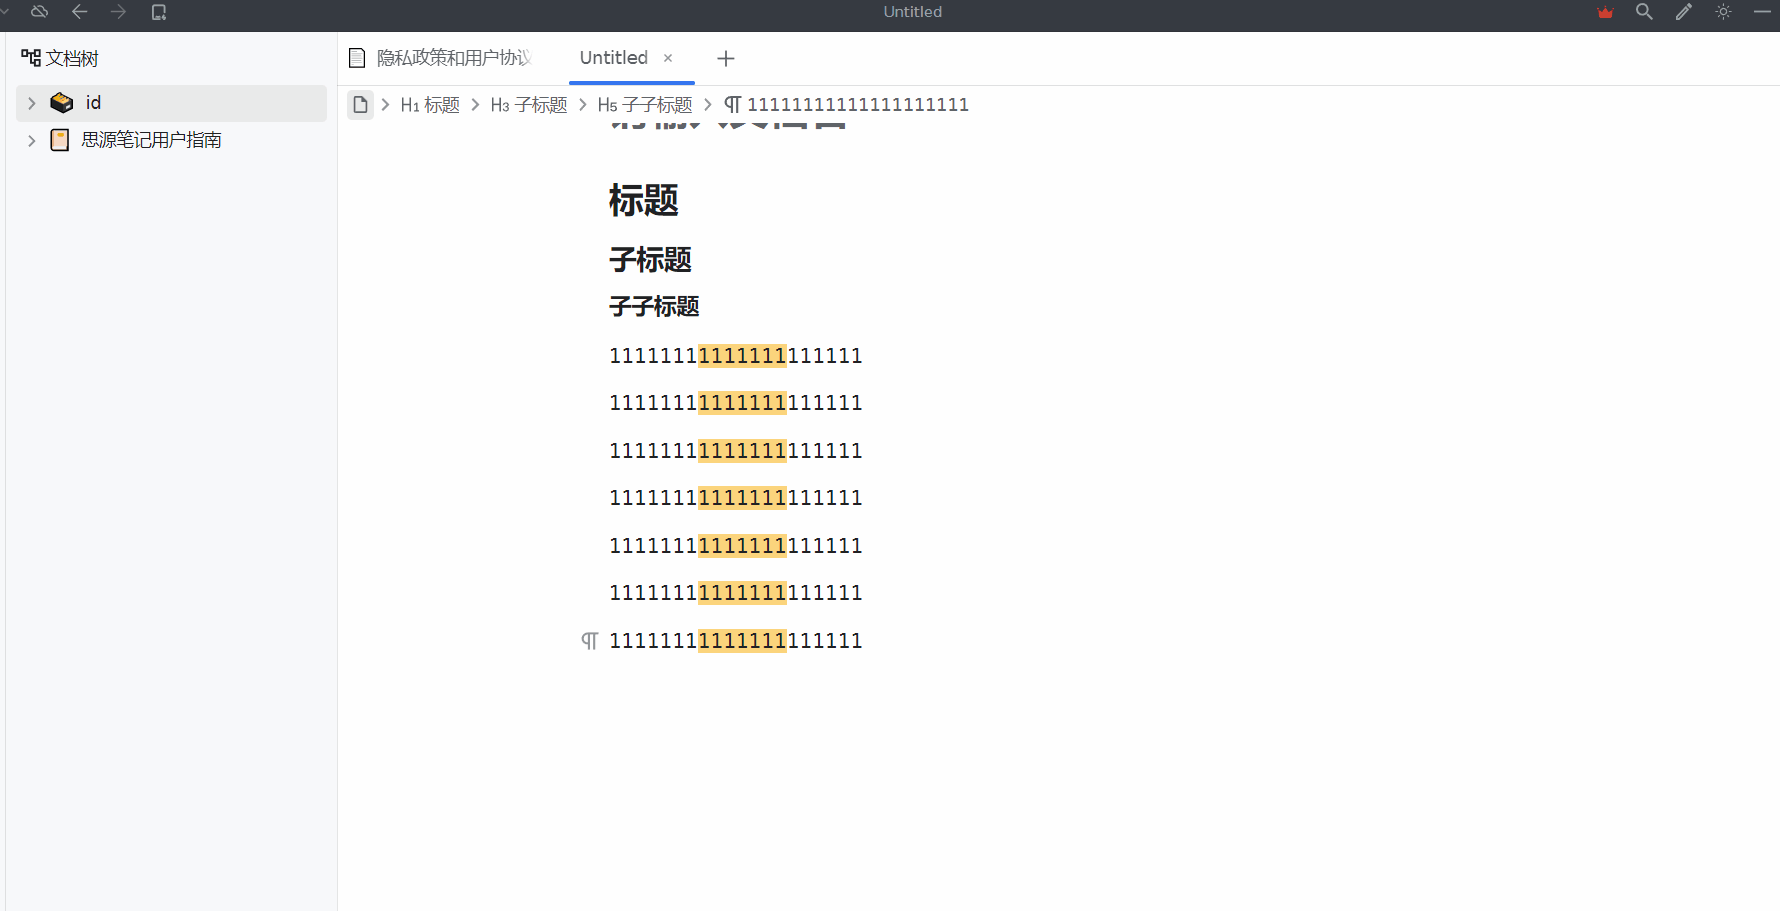Viewport: 1780px width, 911px height.
Task: Click the paragraph breadcrumb of 1s
Action: [x=846, y=105]
